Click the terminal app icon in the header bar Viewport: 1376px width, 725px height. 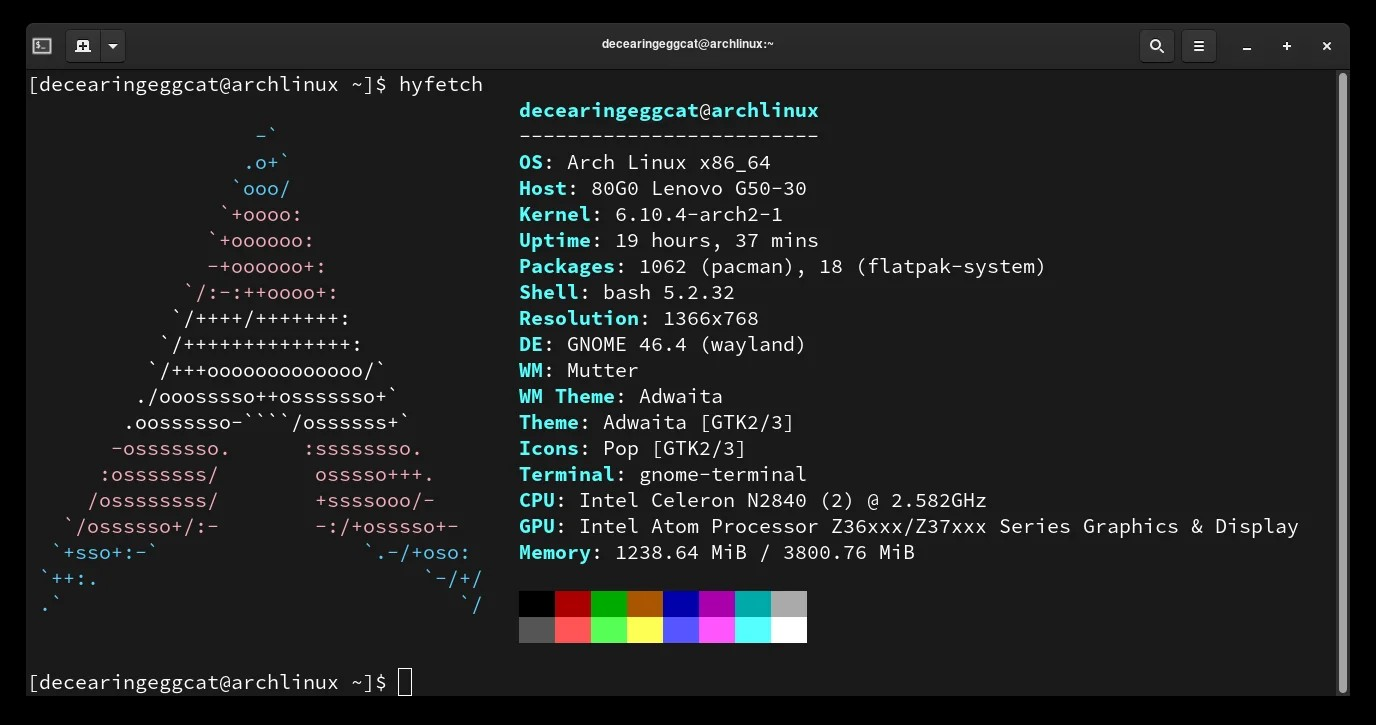42,46
